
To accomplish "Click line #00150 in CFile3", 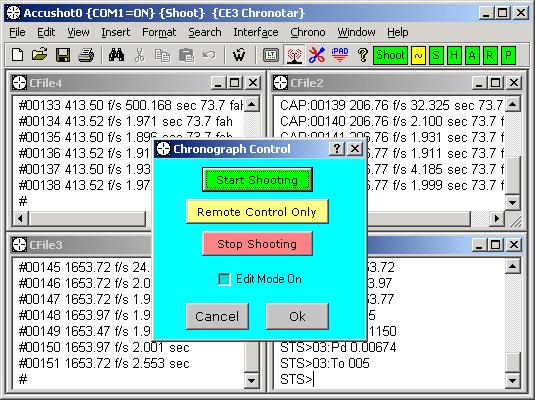I will [x=104, y=348].
